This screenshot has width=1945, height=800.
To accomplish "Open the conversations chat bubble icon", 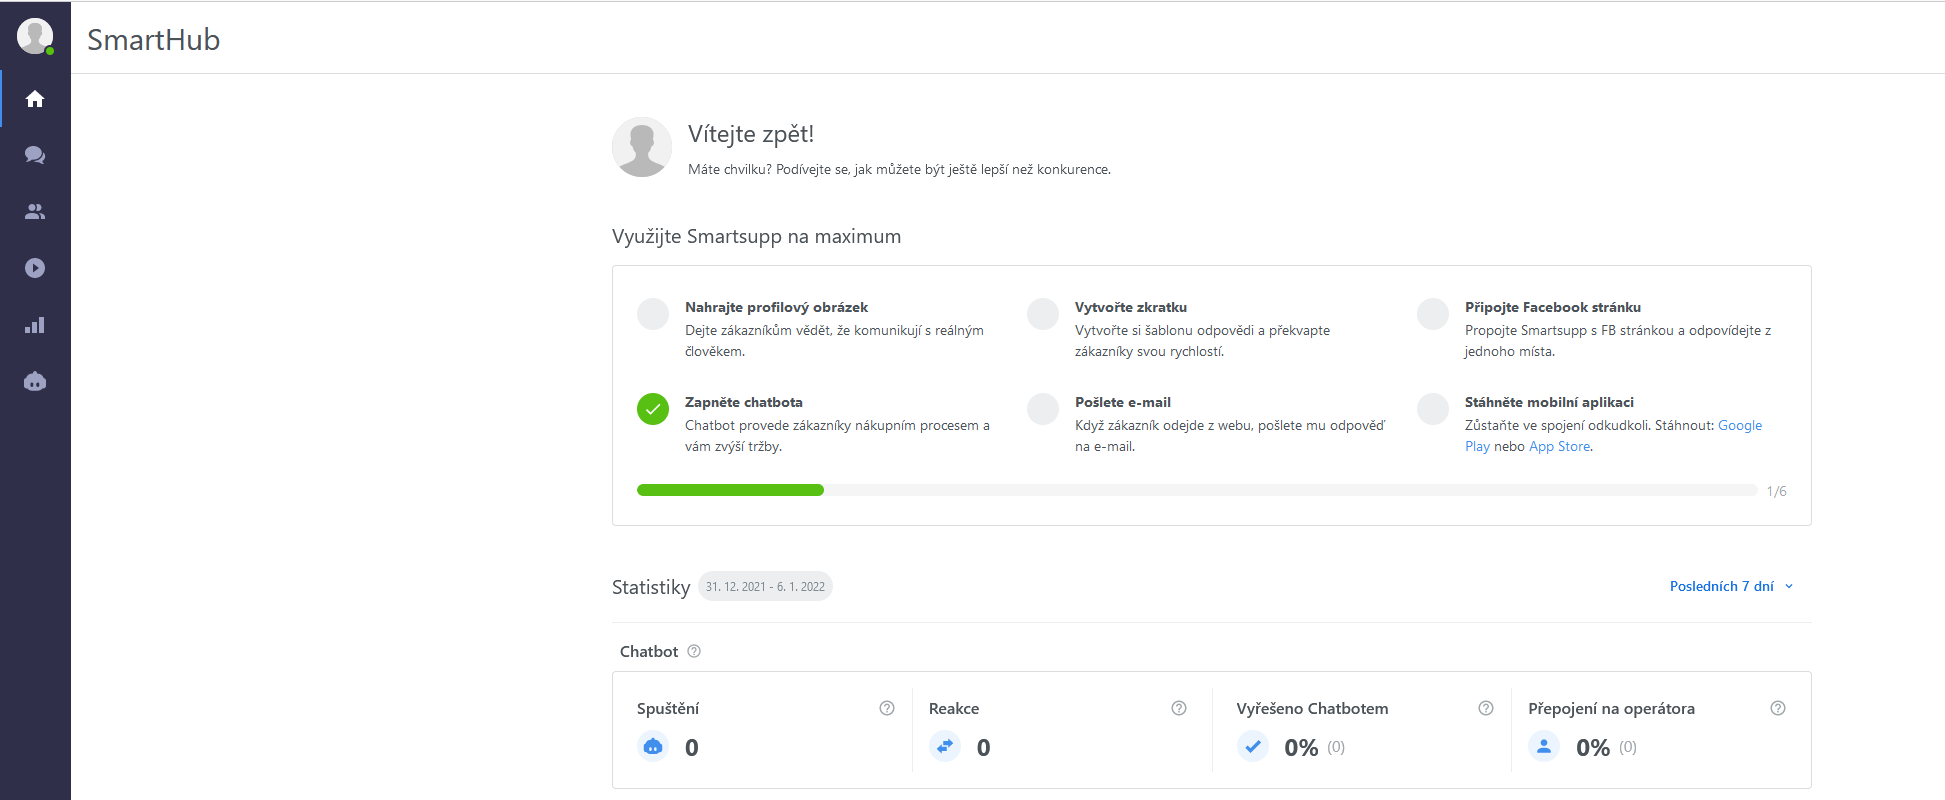I will (x=35, y=155).
